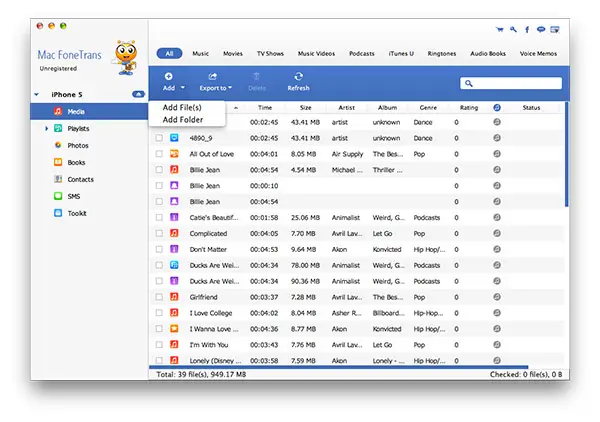The image size is (600, 422).
Task: Check the box for I Wanna Love
Action: click(159, 328)
